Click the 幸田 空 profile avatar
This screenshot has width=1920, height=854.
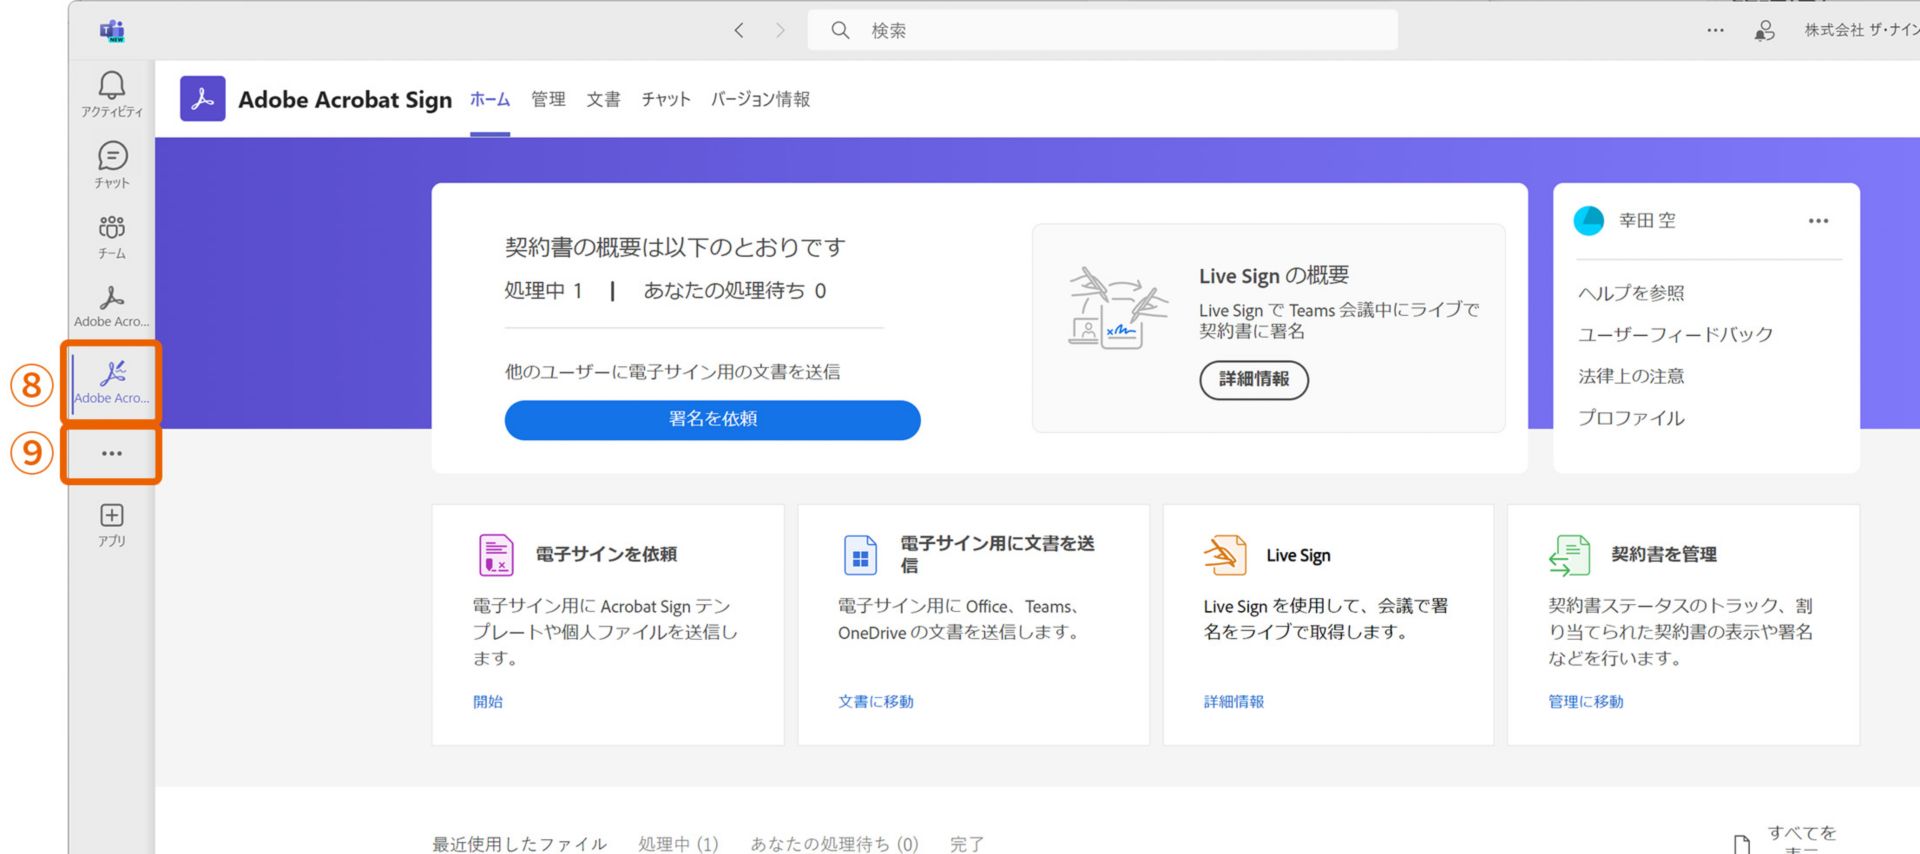1589,221
